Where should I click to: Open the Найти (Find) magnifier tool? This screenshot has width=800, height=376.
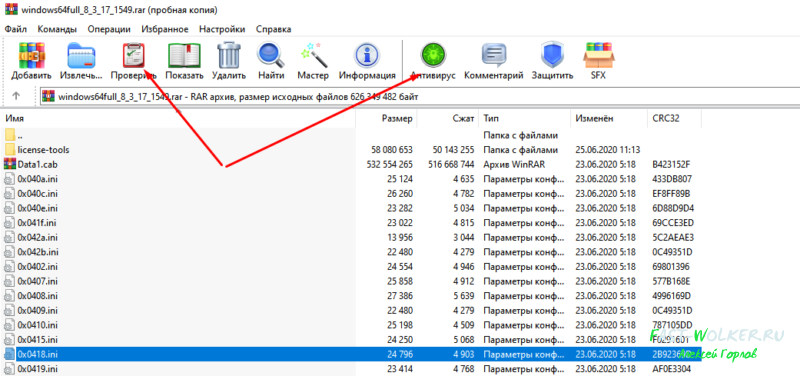click(271, 56)
